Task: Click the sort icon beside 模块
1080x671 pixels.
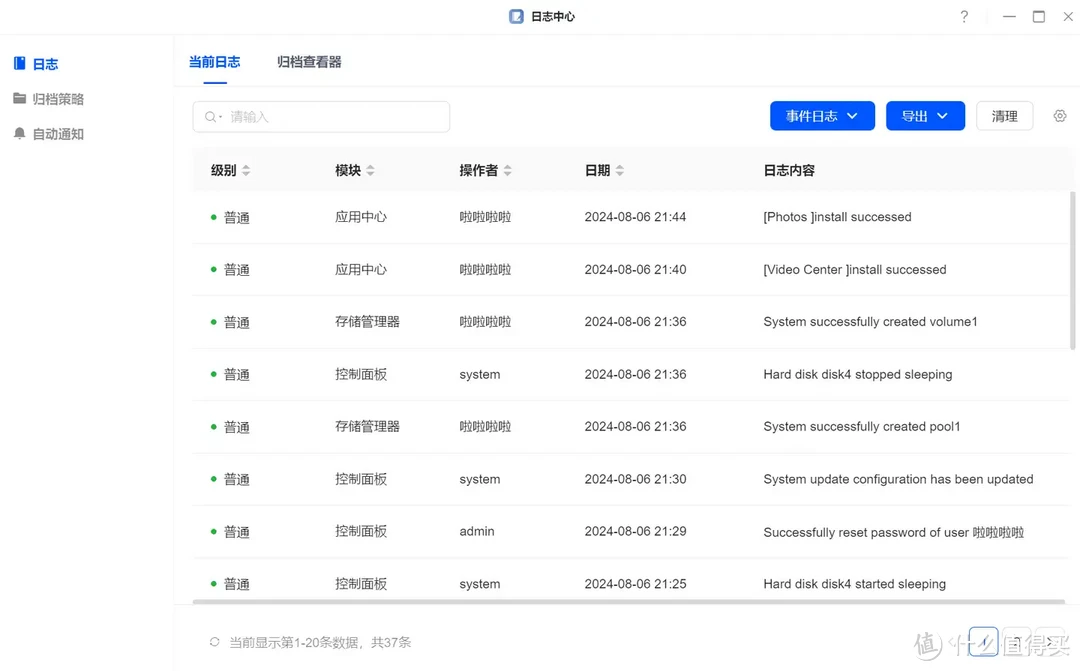Action: tap(372, 170)
